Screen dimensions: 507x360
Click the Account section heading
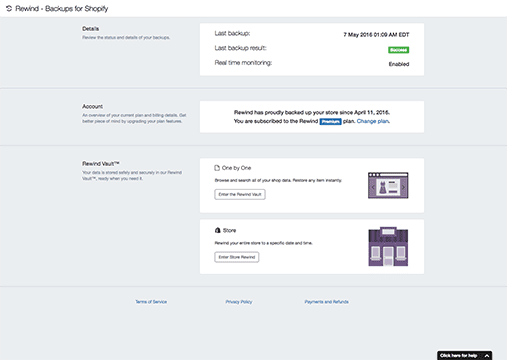92,106
